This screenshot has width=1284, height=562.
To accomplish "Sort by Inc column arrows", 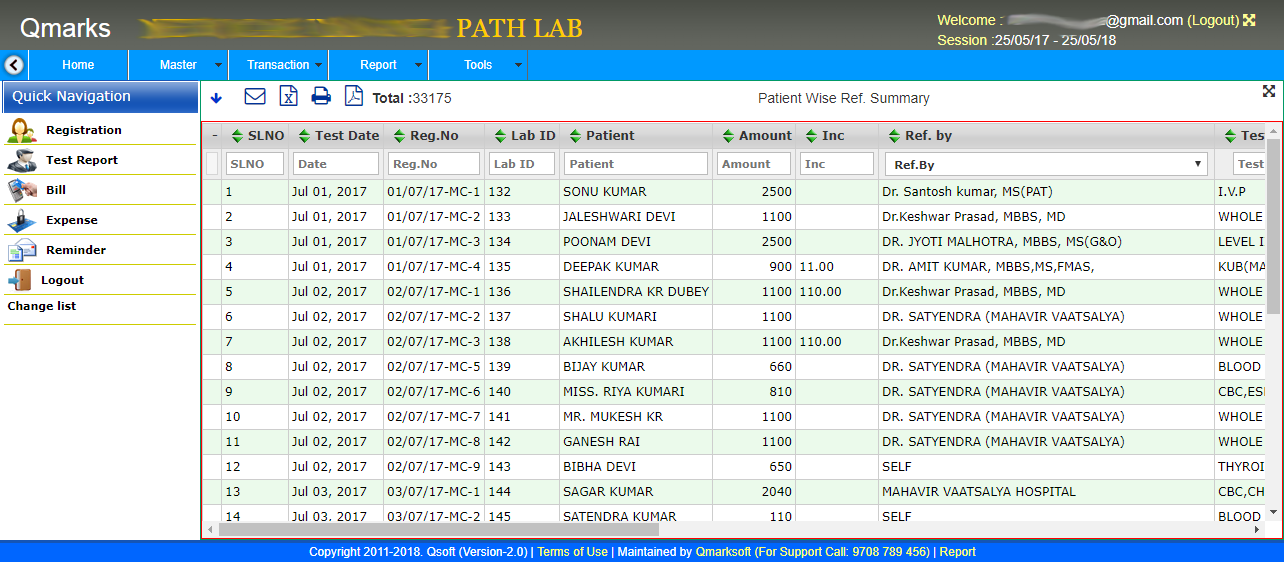I will [811, 136].
